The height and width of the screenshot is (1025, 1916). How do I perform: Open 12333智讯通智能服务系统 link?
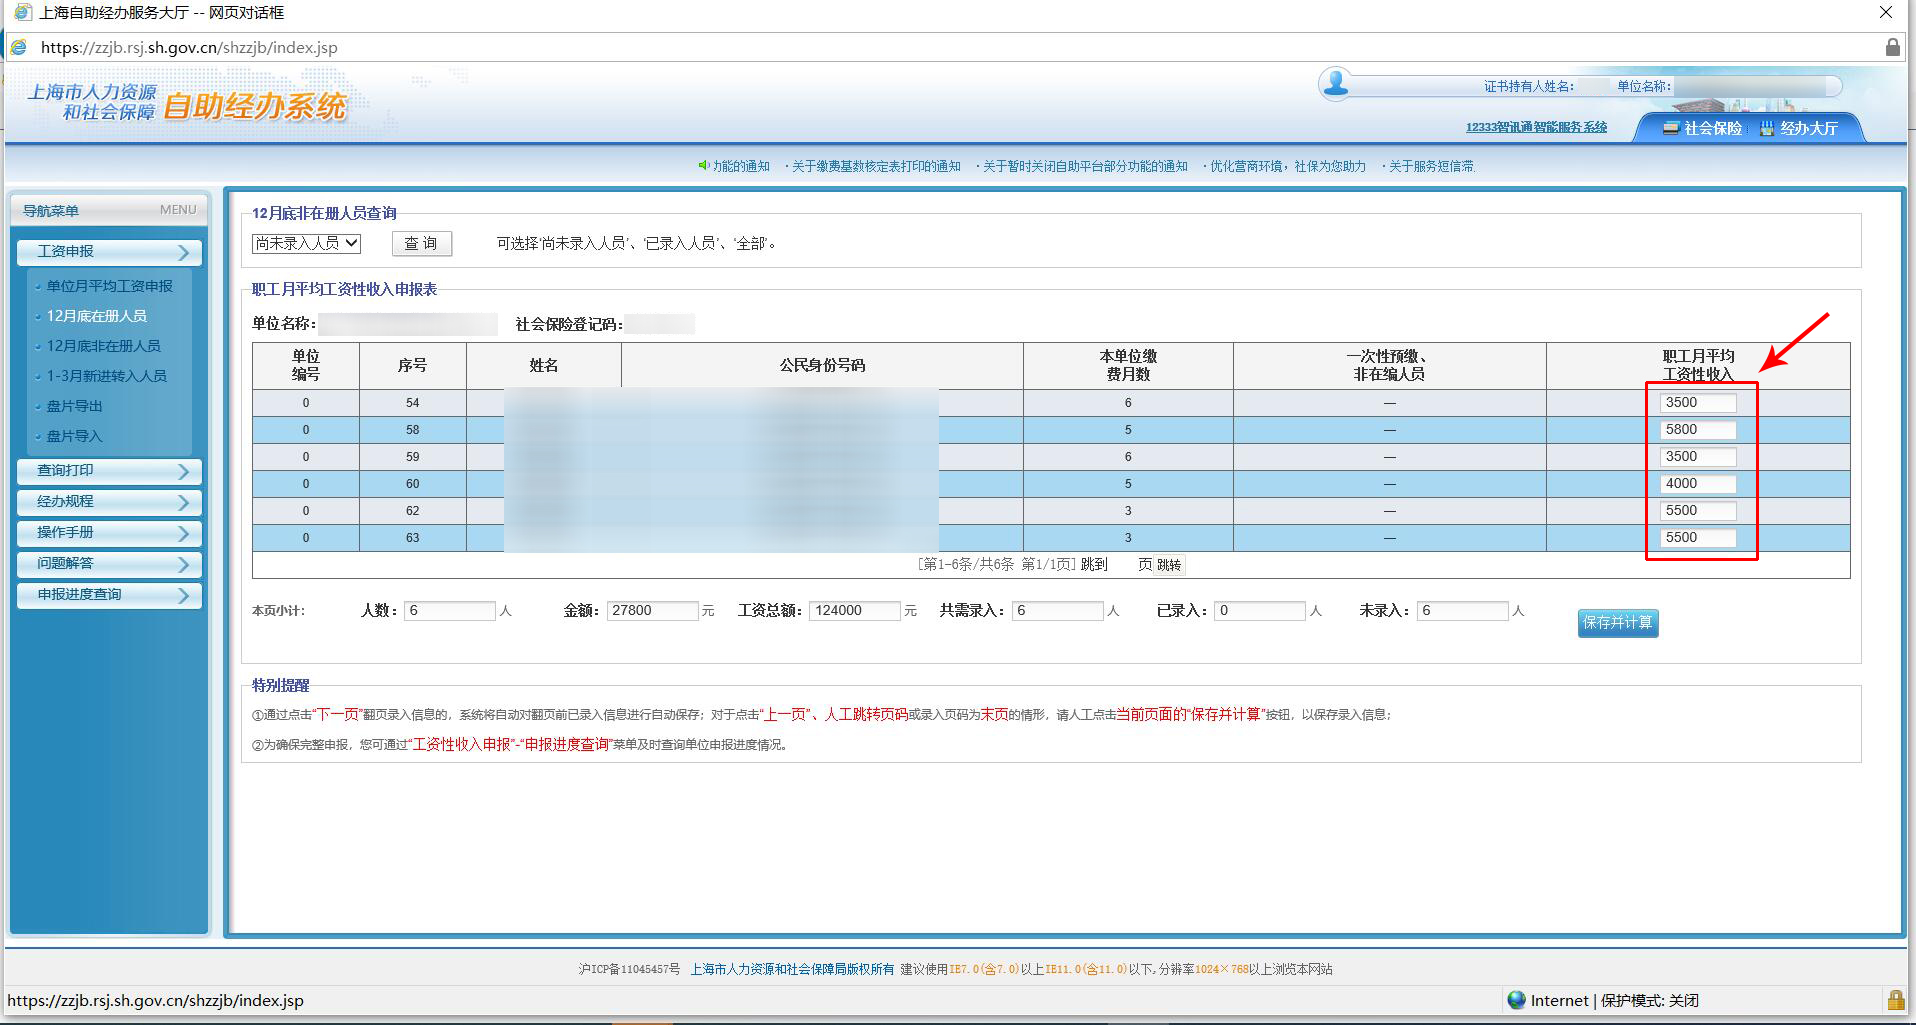1536,127
